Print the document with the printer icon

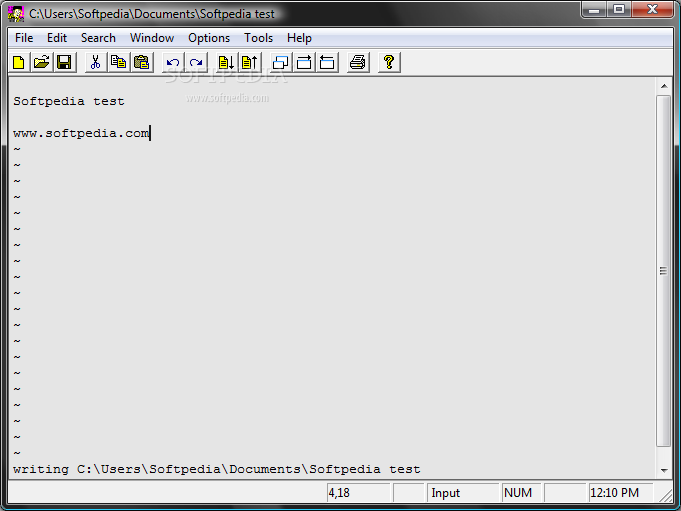point(358,63)
